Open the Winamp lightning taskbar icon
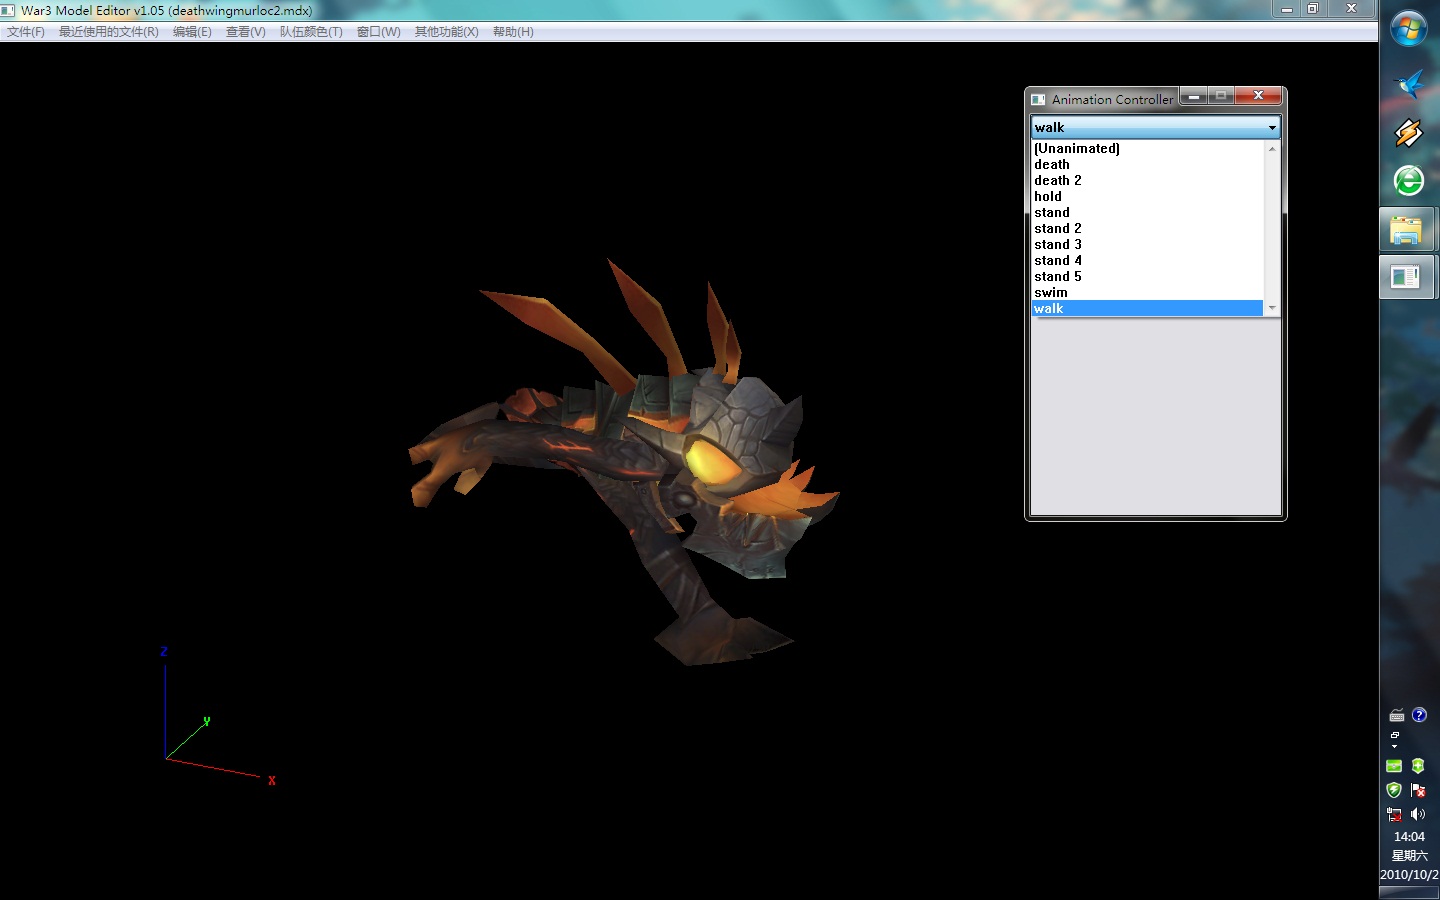The image size is (1440, 900). 1409,133
